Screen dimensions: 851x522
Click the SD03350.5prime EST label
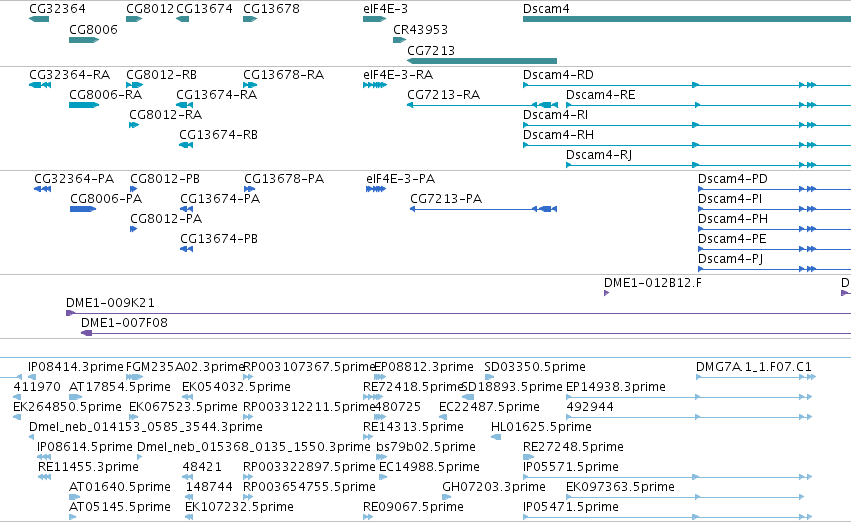pyautogui.click(x=535, y=367)
